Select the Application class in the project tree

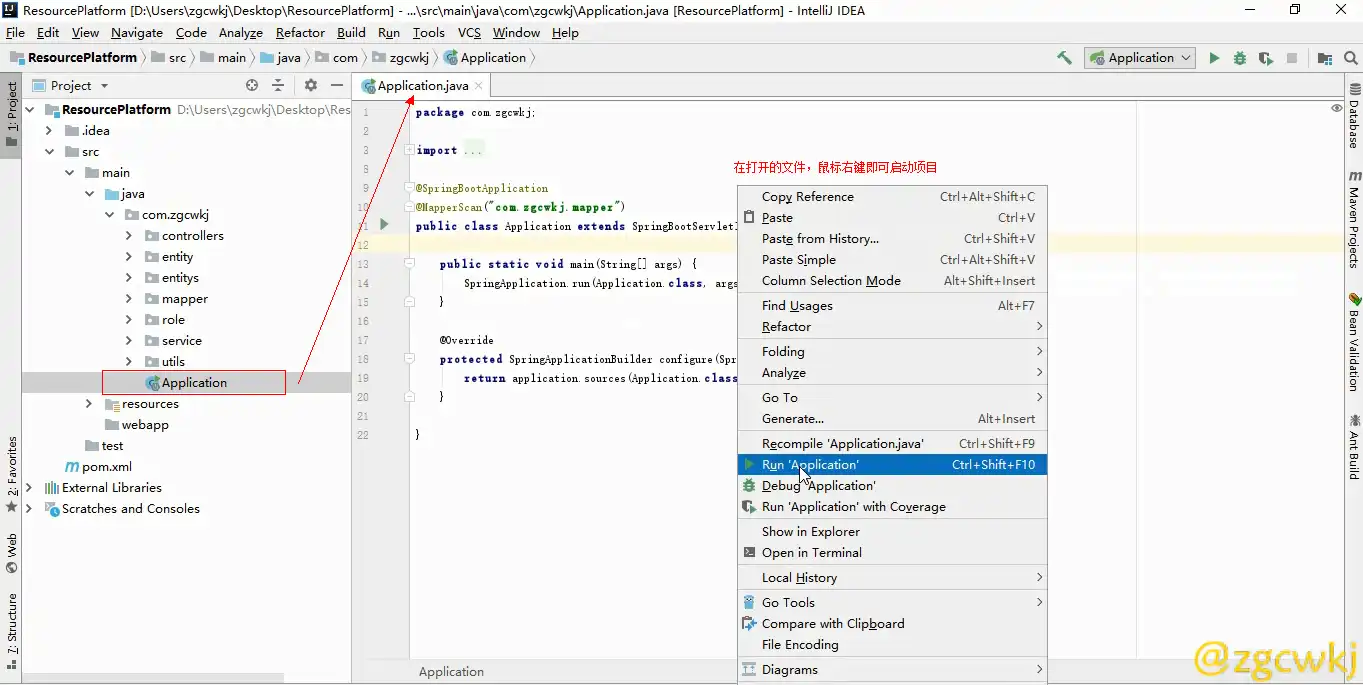point(187,383)
